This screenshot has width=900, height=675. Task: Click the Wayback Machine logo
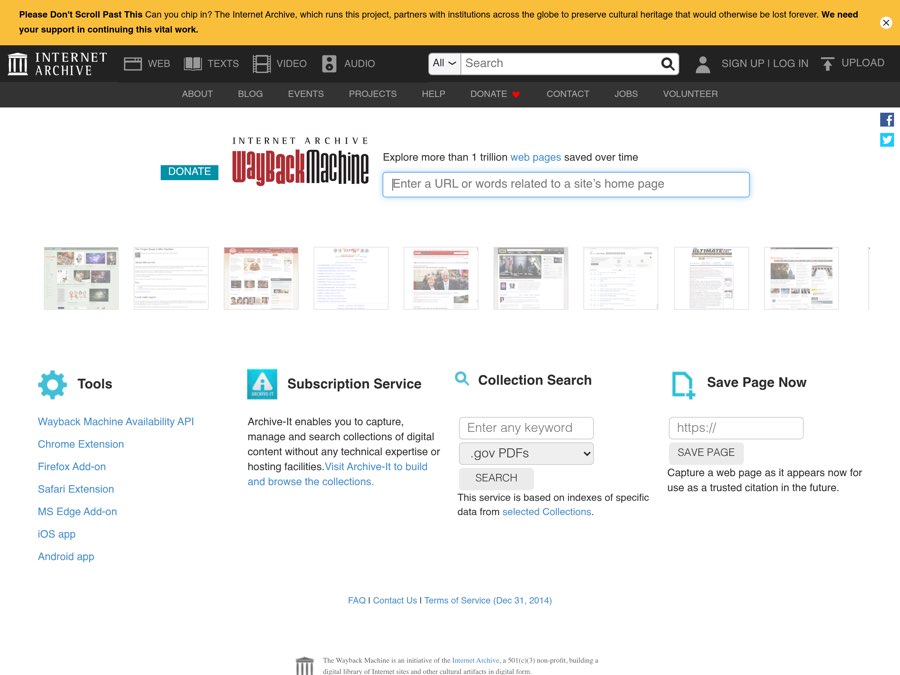pyautogui.click(x=300, y=162)
